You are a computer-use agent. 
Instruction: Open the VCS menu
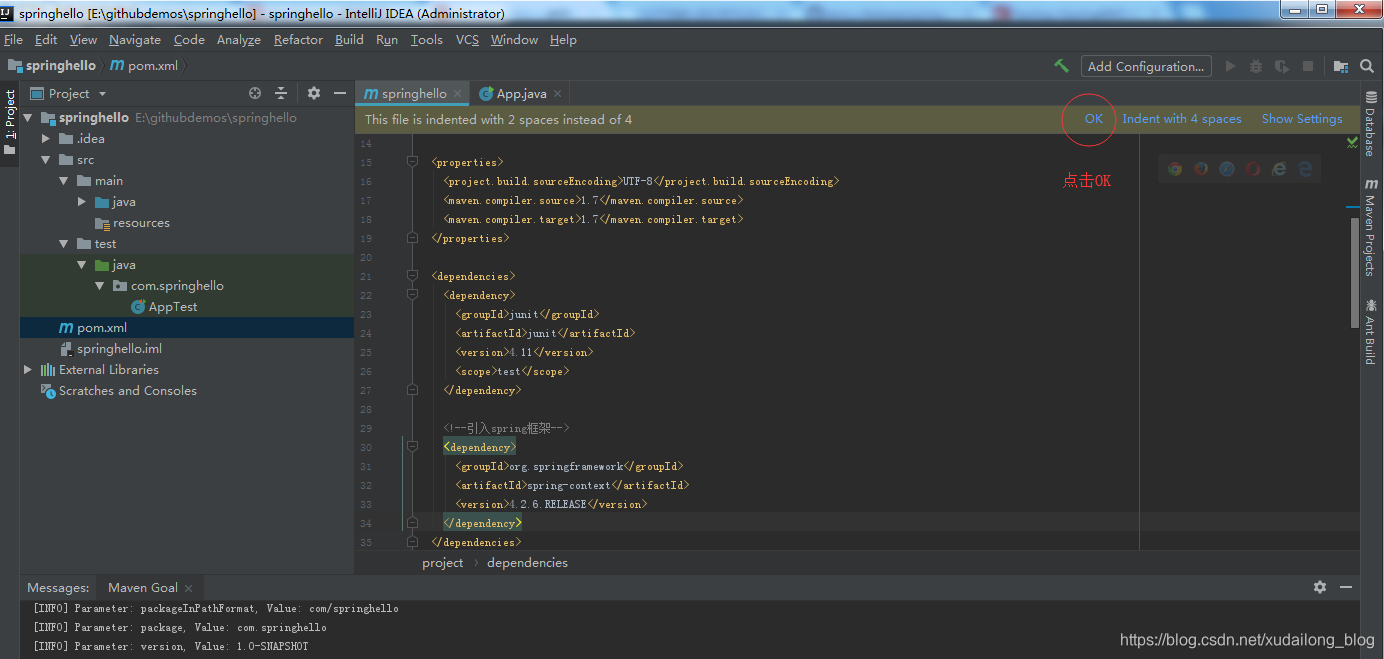click(x=467, y=40)
